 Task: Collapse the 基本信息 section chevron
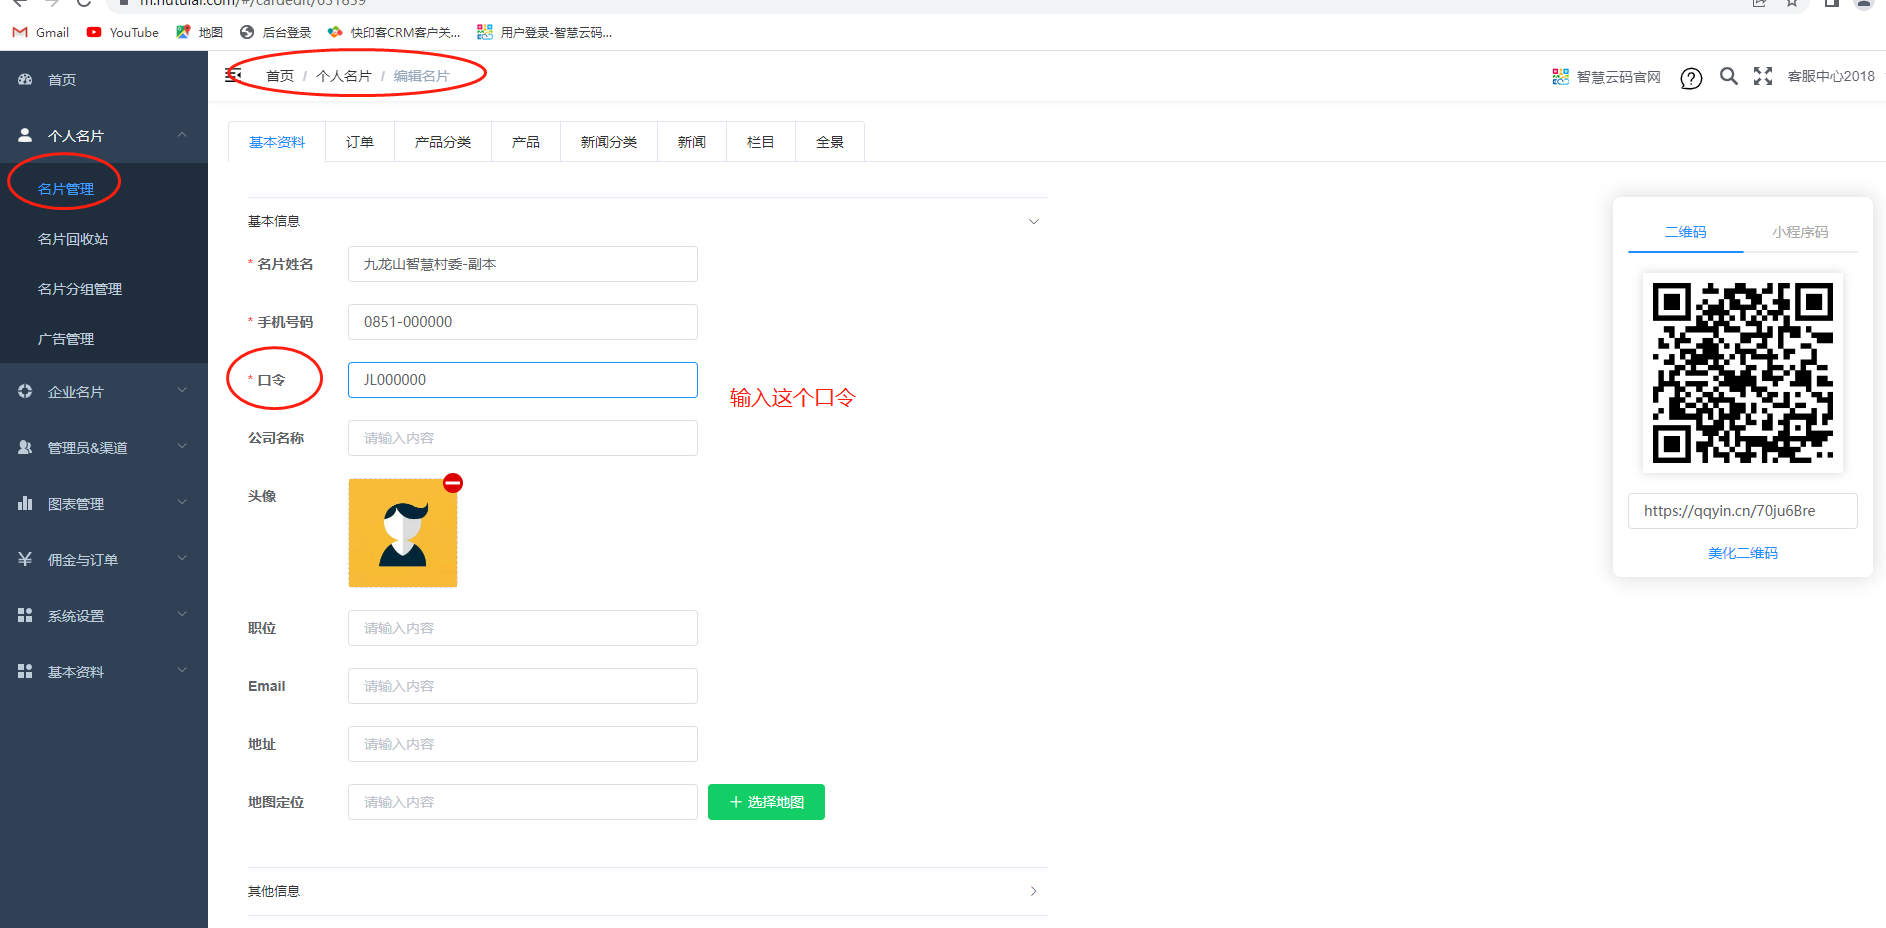pyautogui.click(x=1033, y=221)
